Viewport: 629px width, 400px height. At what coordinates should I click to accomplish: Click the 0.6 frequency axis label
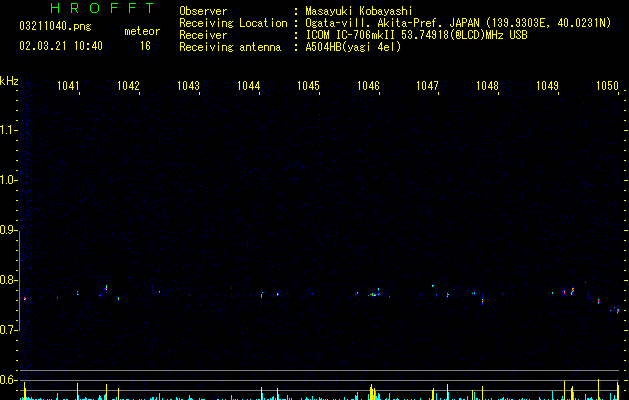click(x=7, y=380)
